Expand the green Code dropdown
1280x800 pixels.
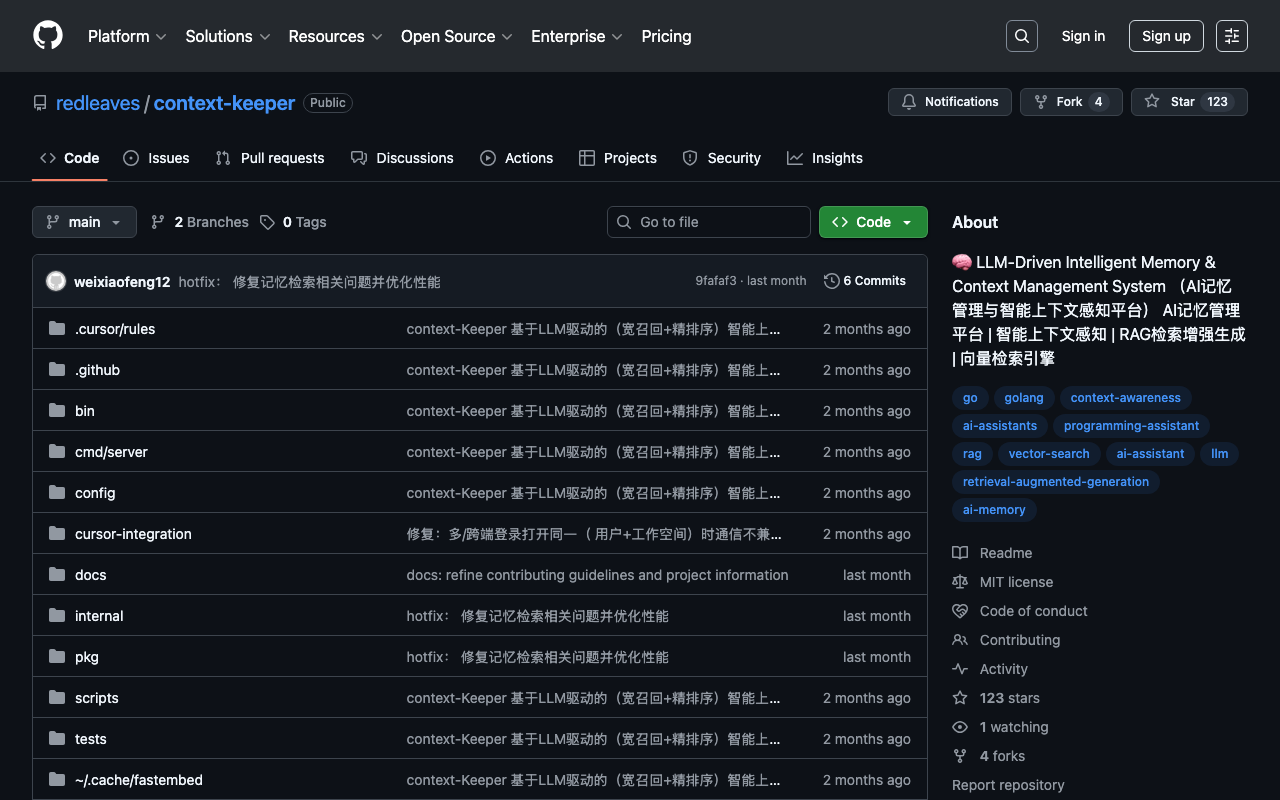coord(872,222)
